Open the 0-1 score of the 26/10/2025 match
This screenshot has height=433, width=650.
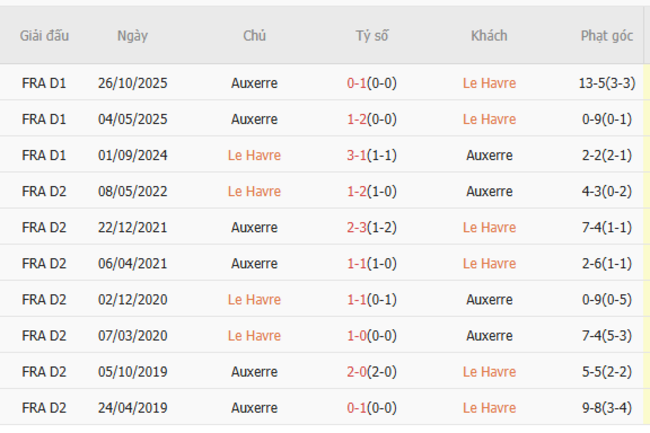[x=357, y=83]
